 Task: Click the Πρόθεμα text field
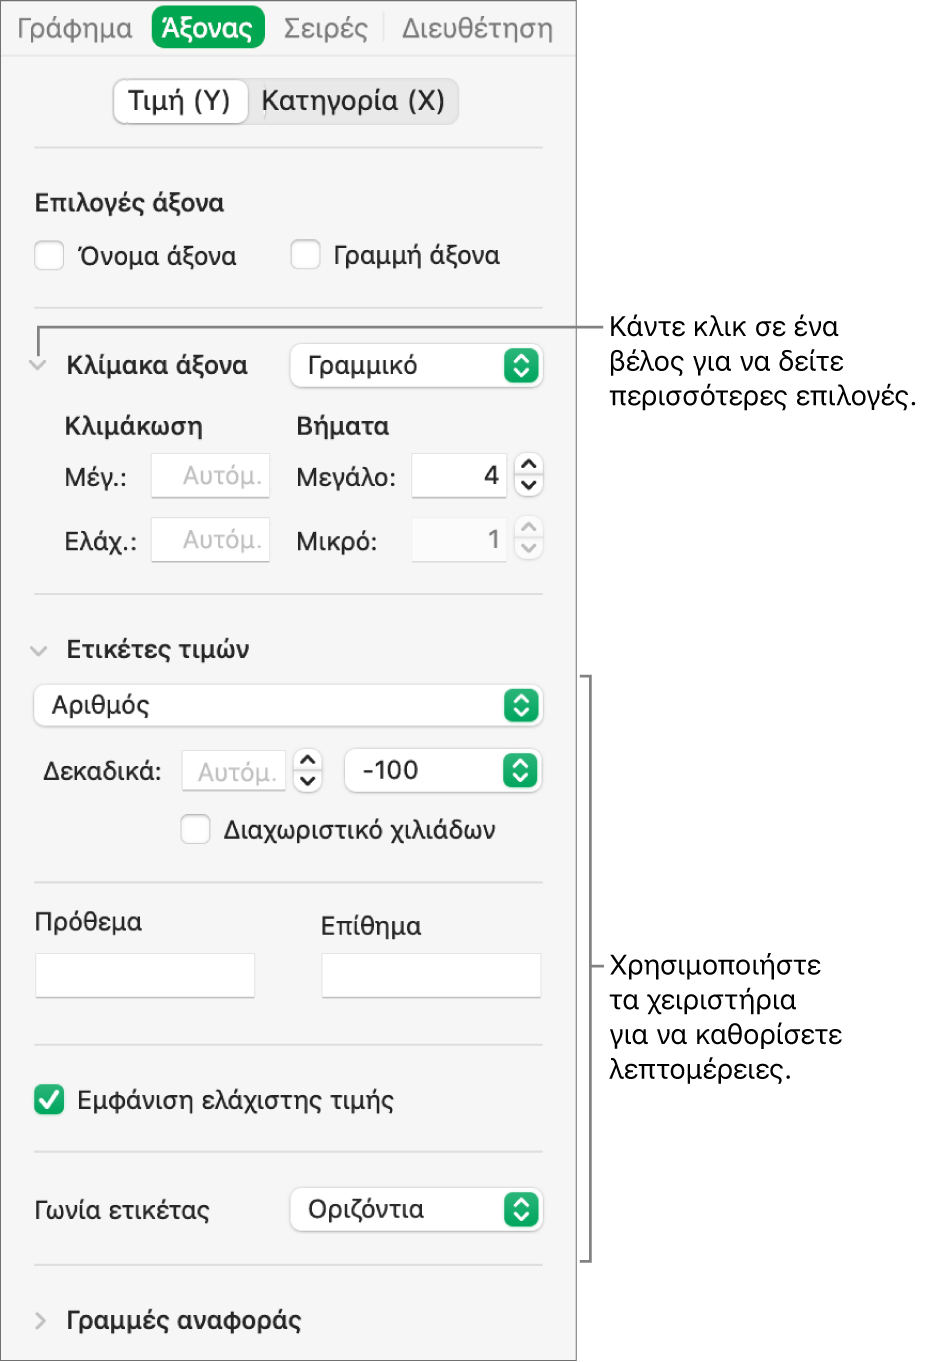pos(145,975)
